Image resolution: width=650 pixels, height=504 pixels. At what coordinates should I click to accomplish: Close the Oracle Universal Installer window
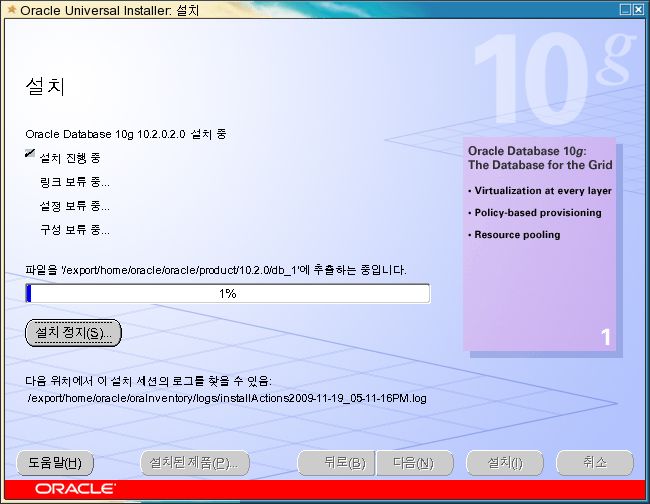(638, 10)
